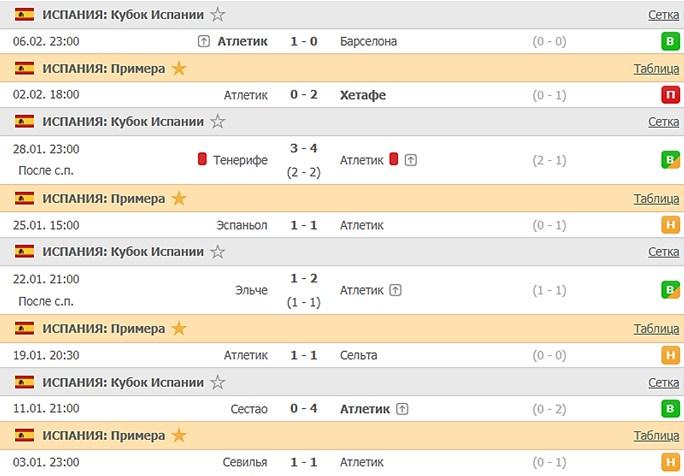
Task: Open the Сетка link in top header
Action: point(663,15)
